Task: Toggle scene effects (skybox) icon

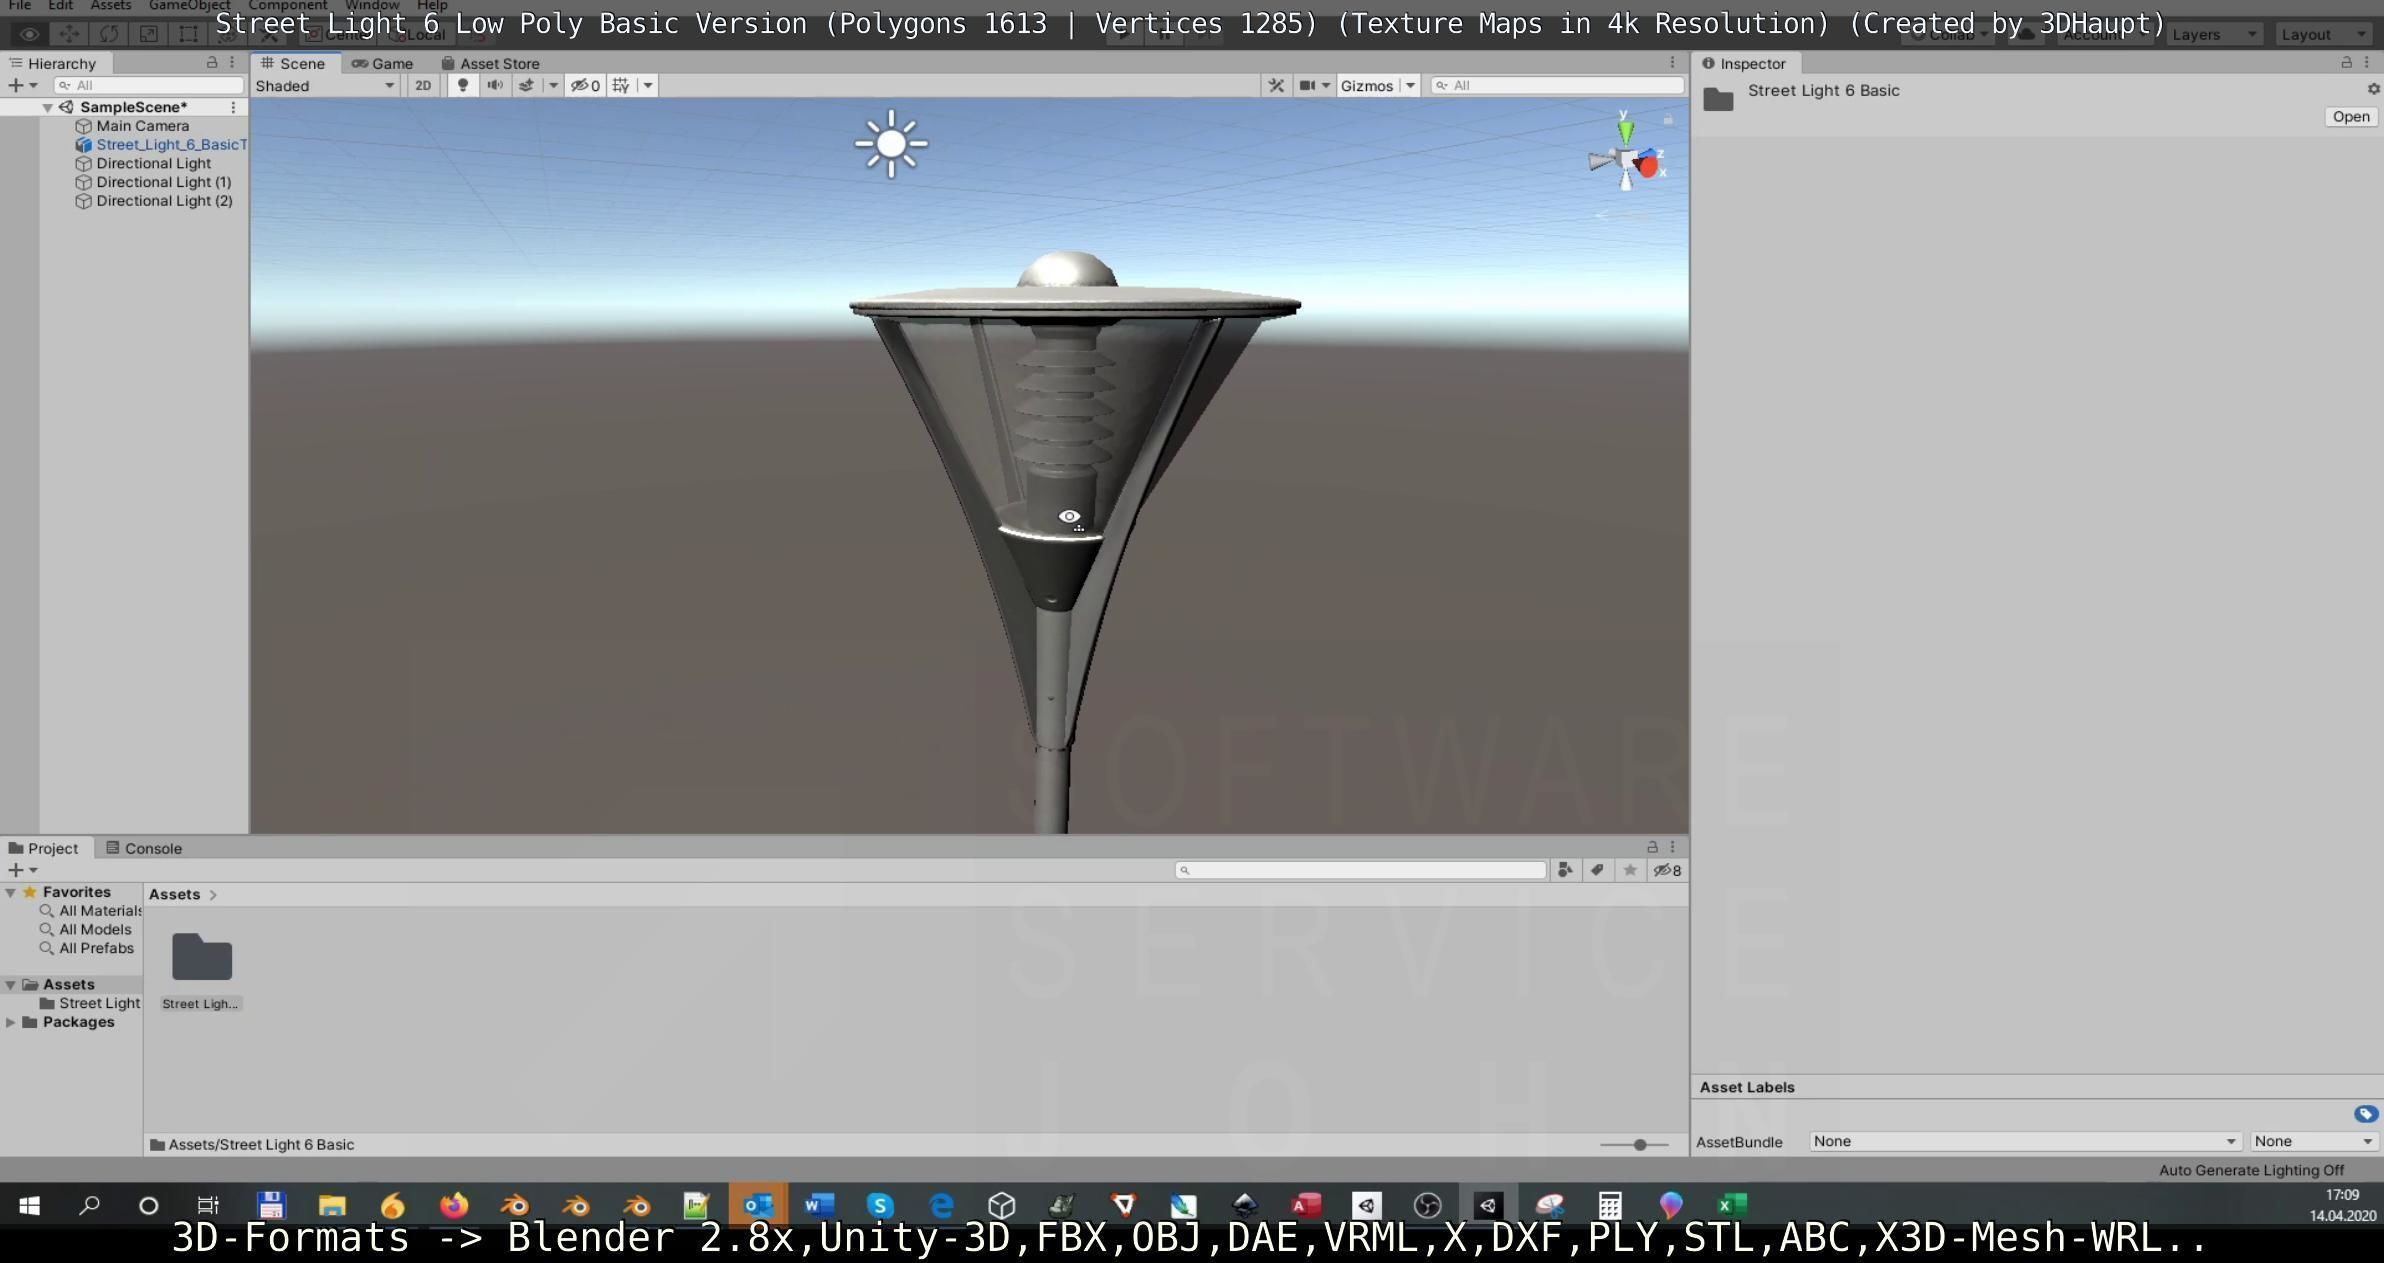Action: click(526, 86)
